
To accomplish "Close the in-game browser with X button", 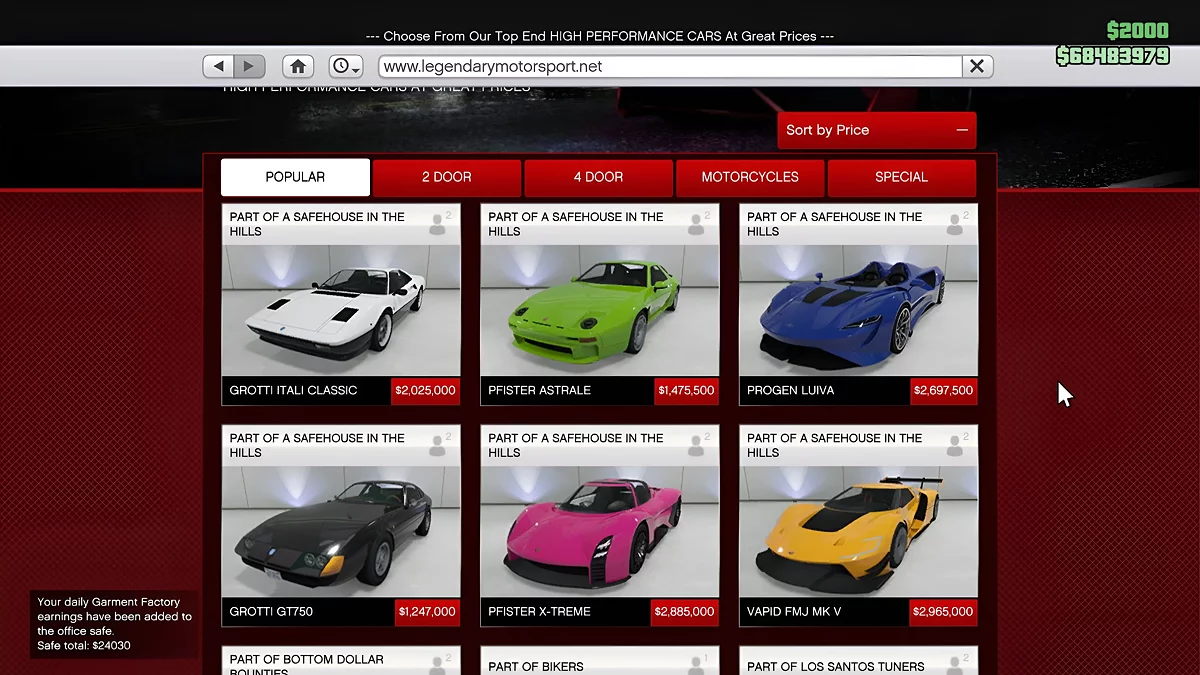I will [977, 66].
